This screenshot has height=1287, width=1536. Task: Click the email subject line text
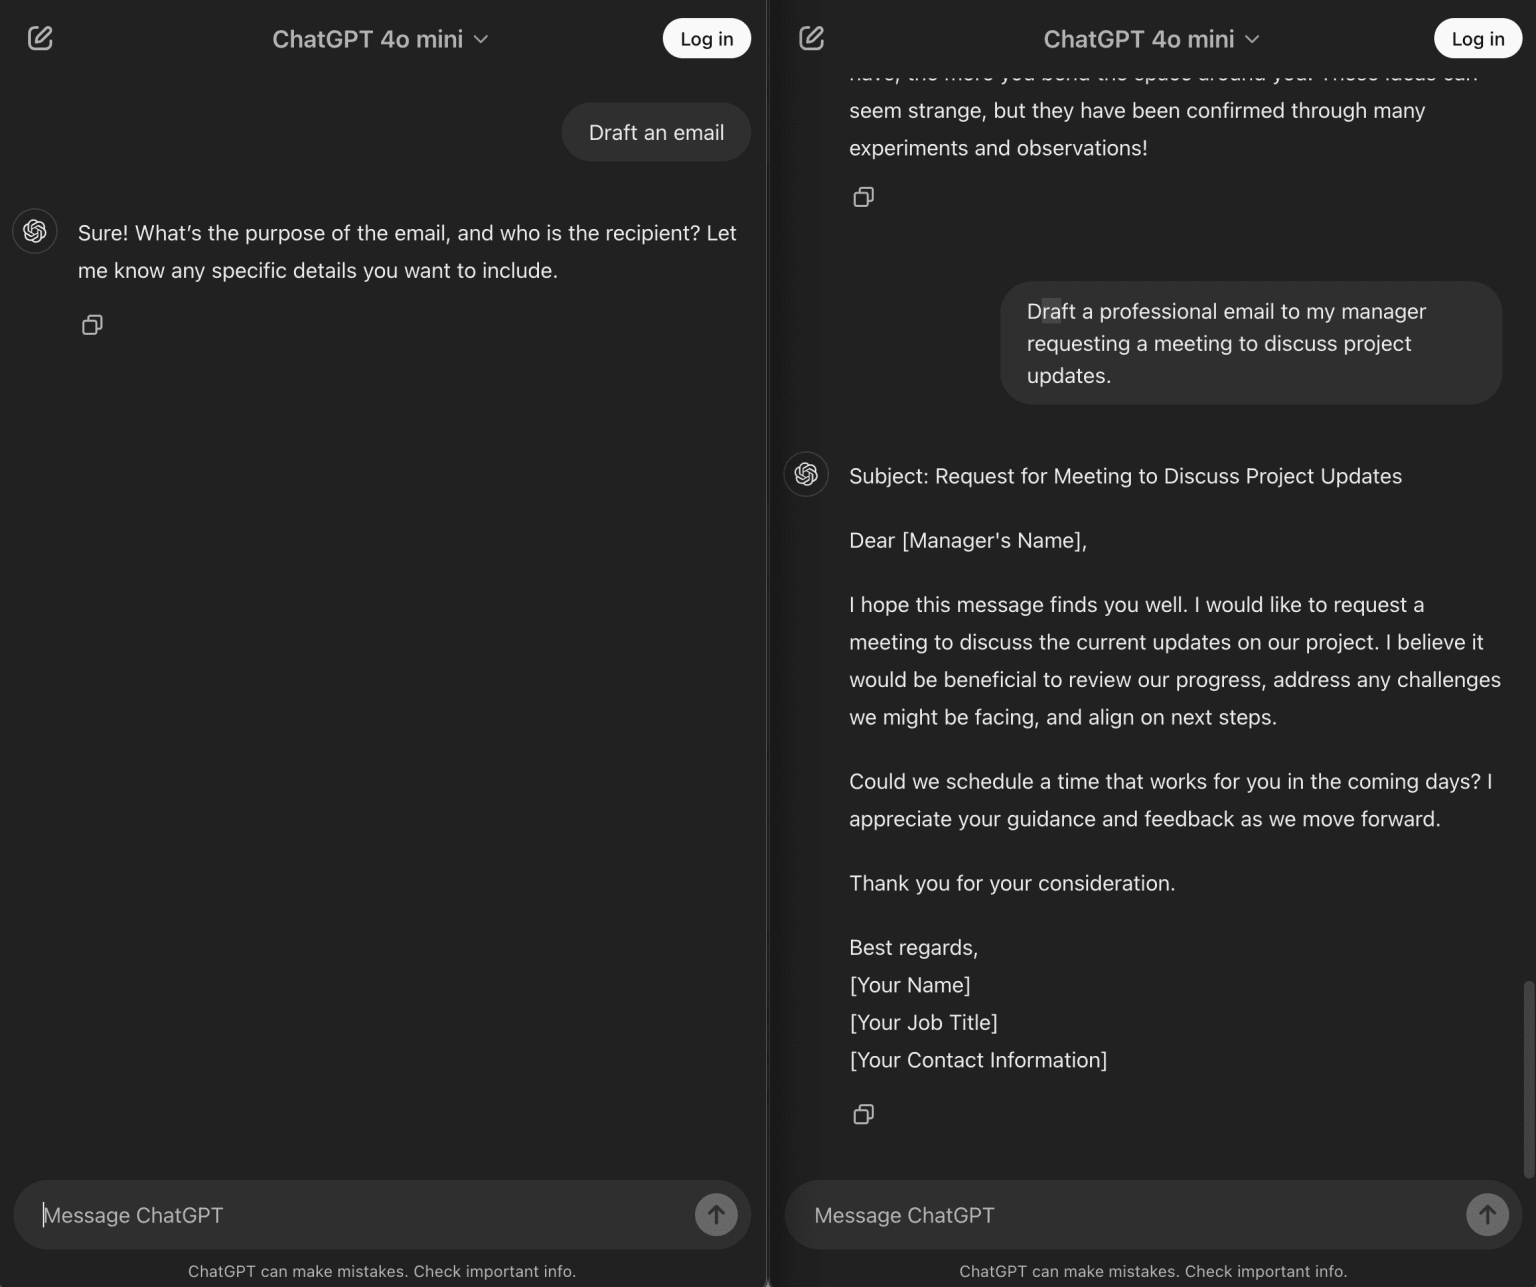click(1125, 476)
